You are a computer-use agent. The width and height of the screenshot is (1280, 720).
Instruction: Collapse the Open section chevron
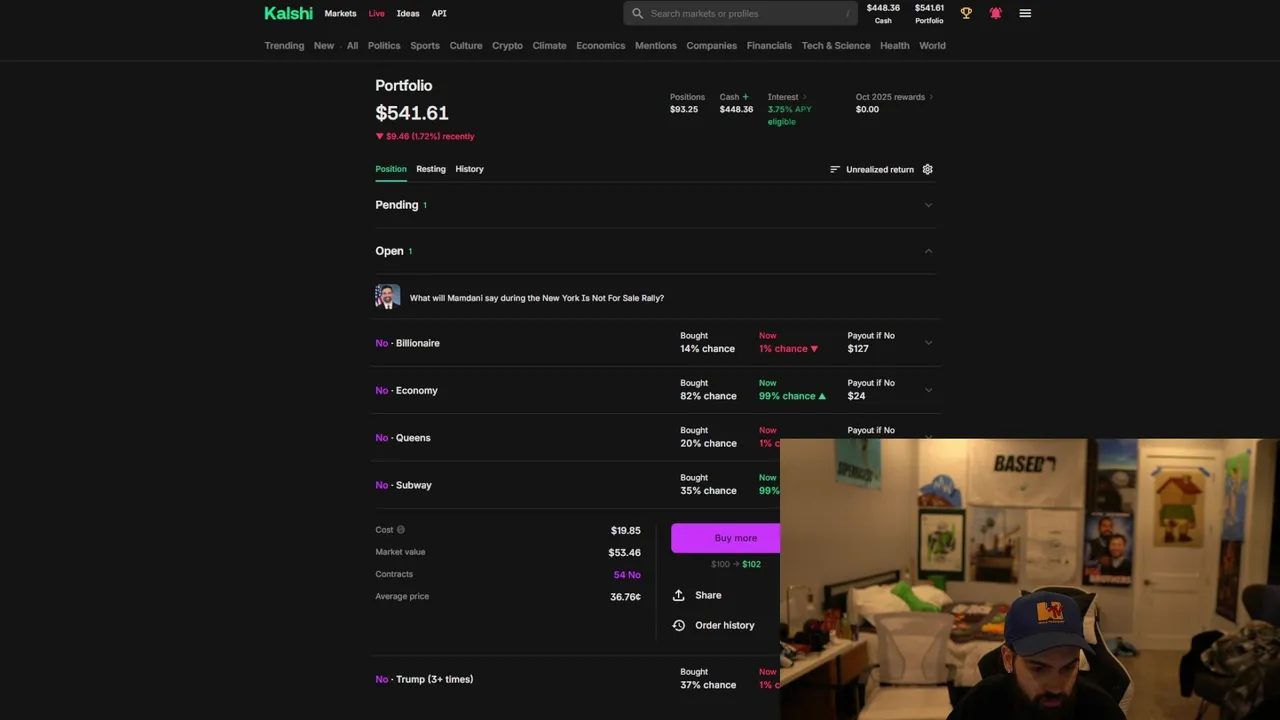coord(928,251)
